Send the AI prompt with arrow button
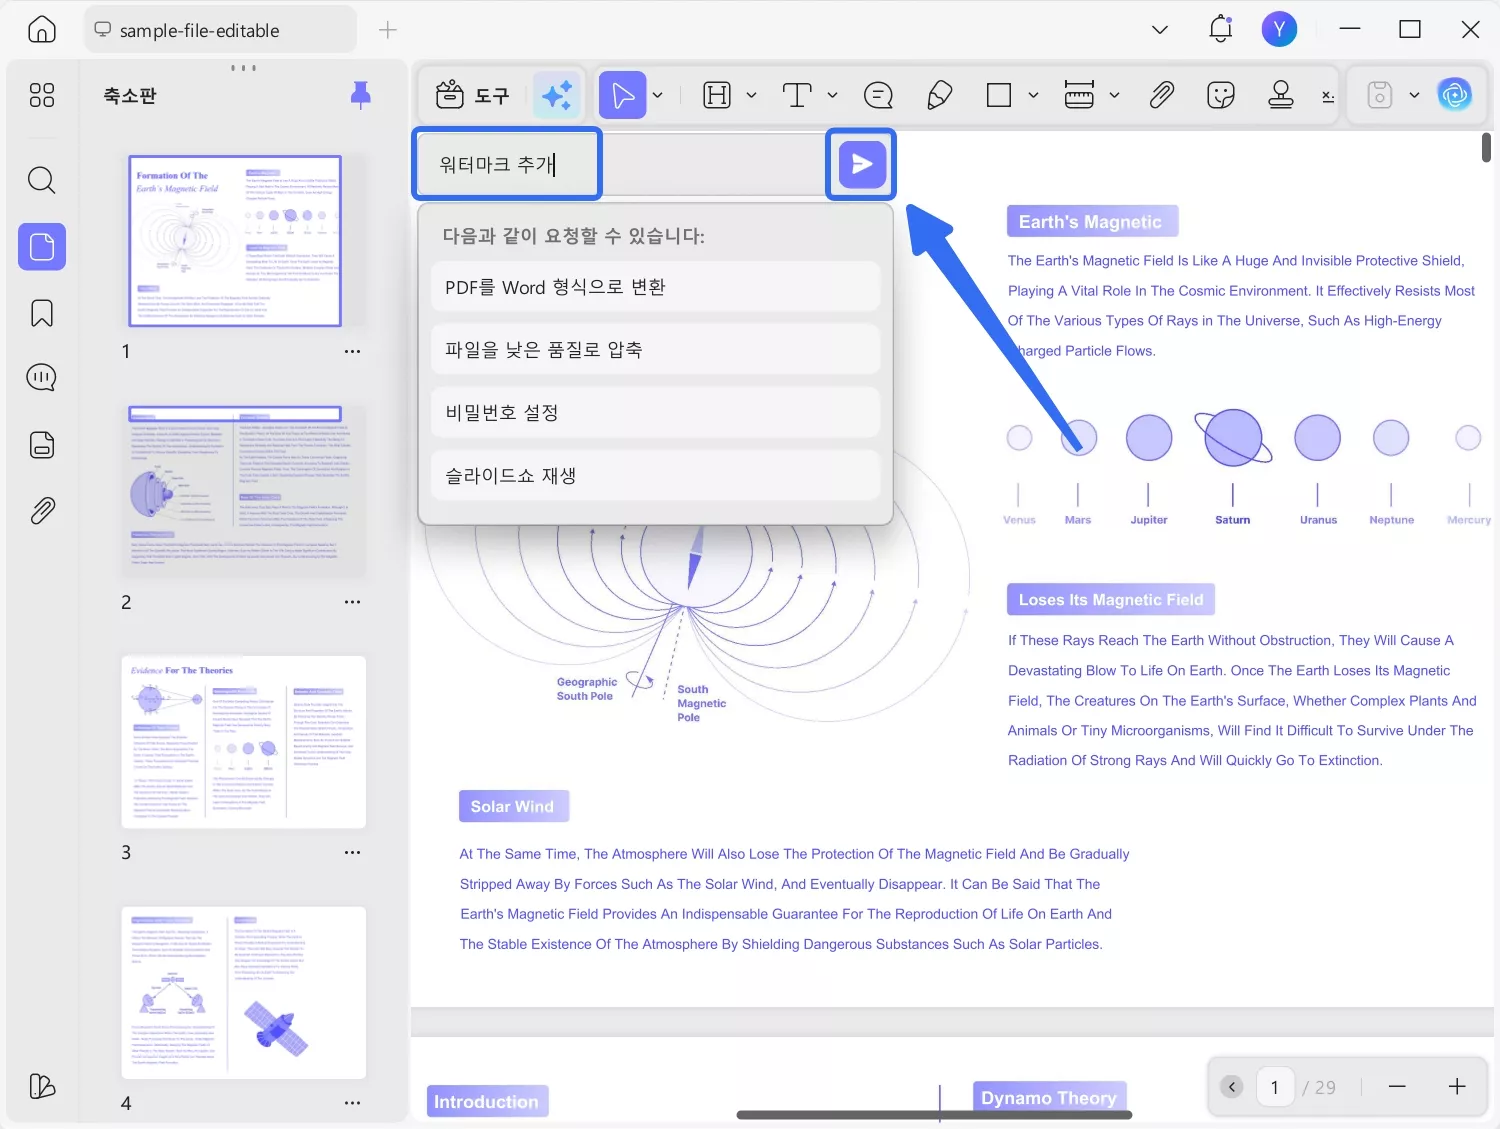 pyautogui.click(x=862, y=164)
